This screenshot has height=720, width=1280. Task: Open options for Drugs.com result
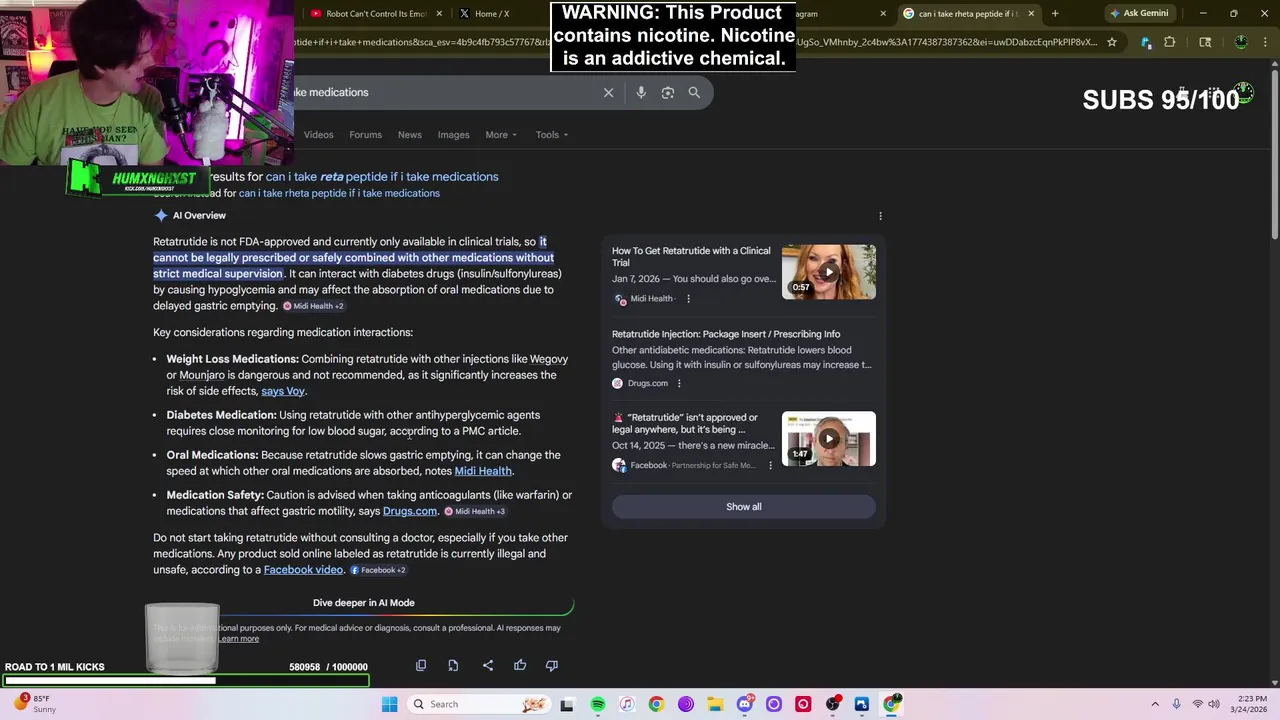(679, 383)
